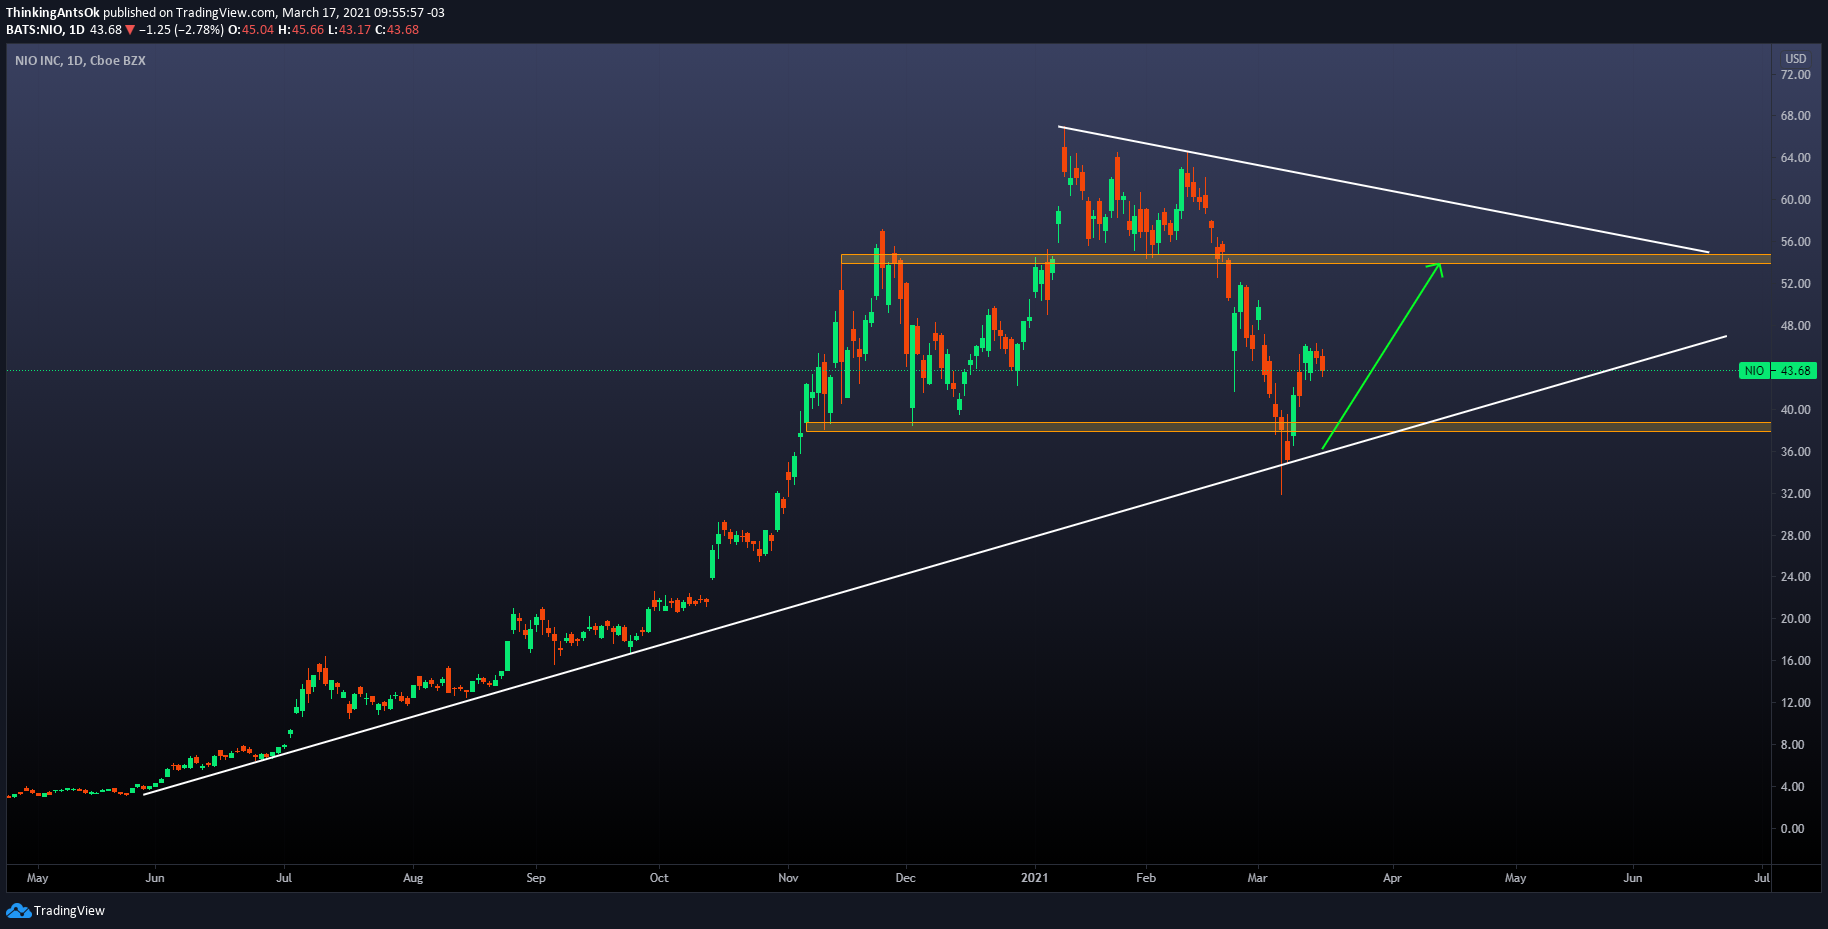Click the 2021 label on time axis

[x=1034, y=878]
